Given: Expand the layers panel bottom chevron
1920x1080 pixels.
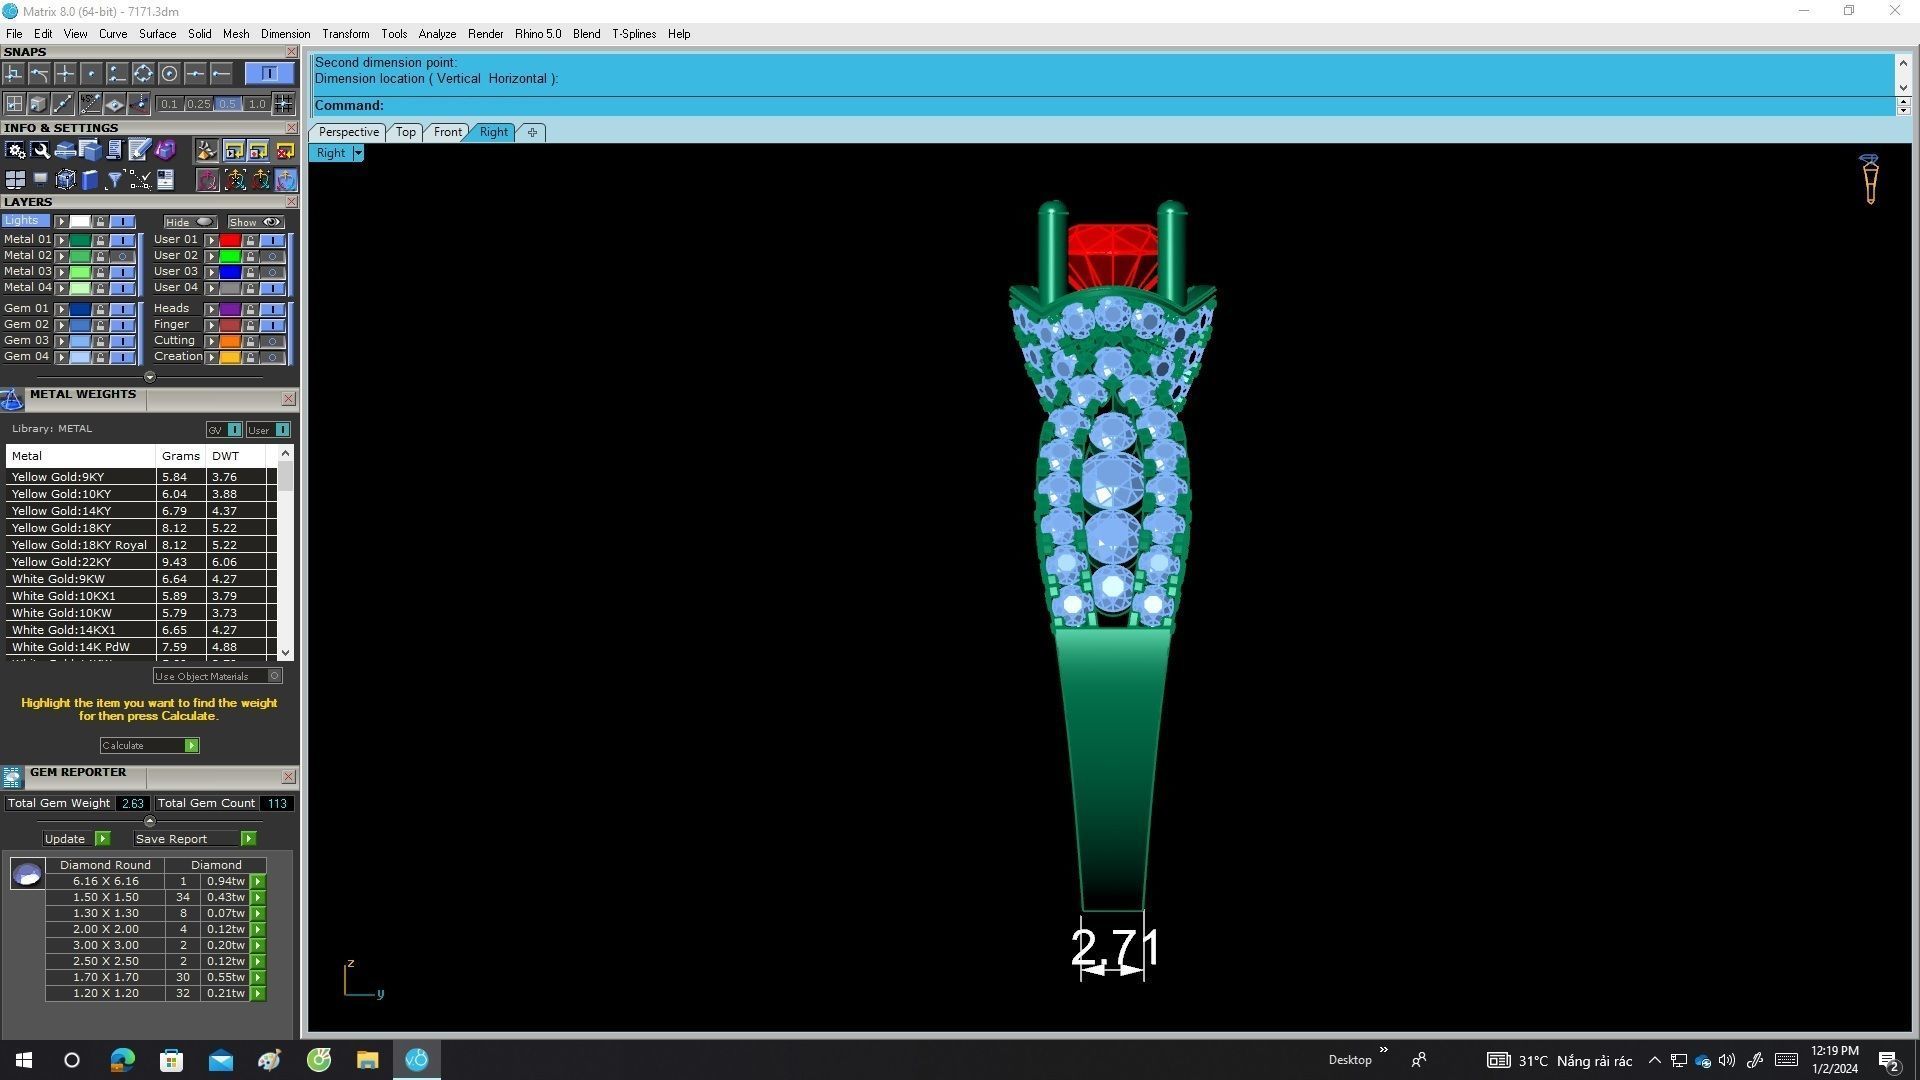Looking at the screenshot, I should pyautogui.click(x=150, y=377).
